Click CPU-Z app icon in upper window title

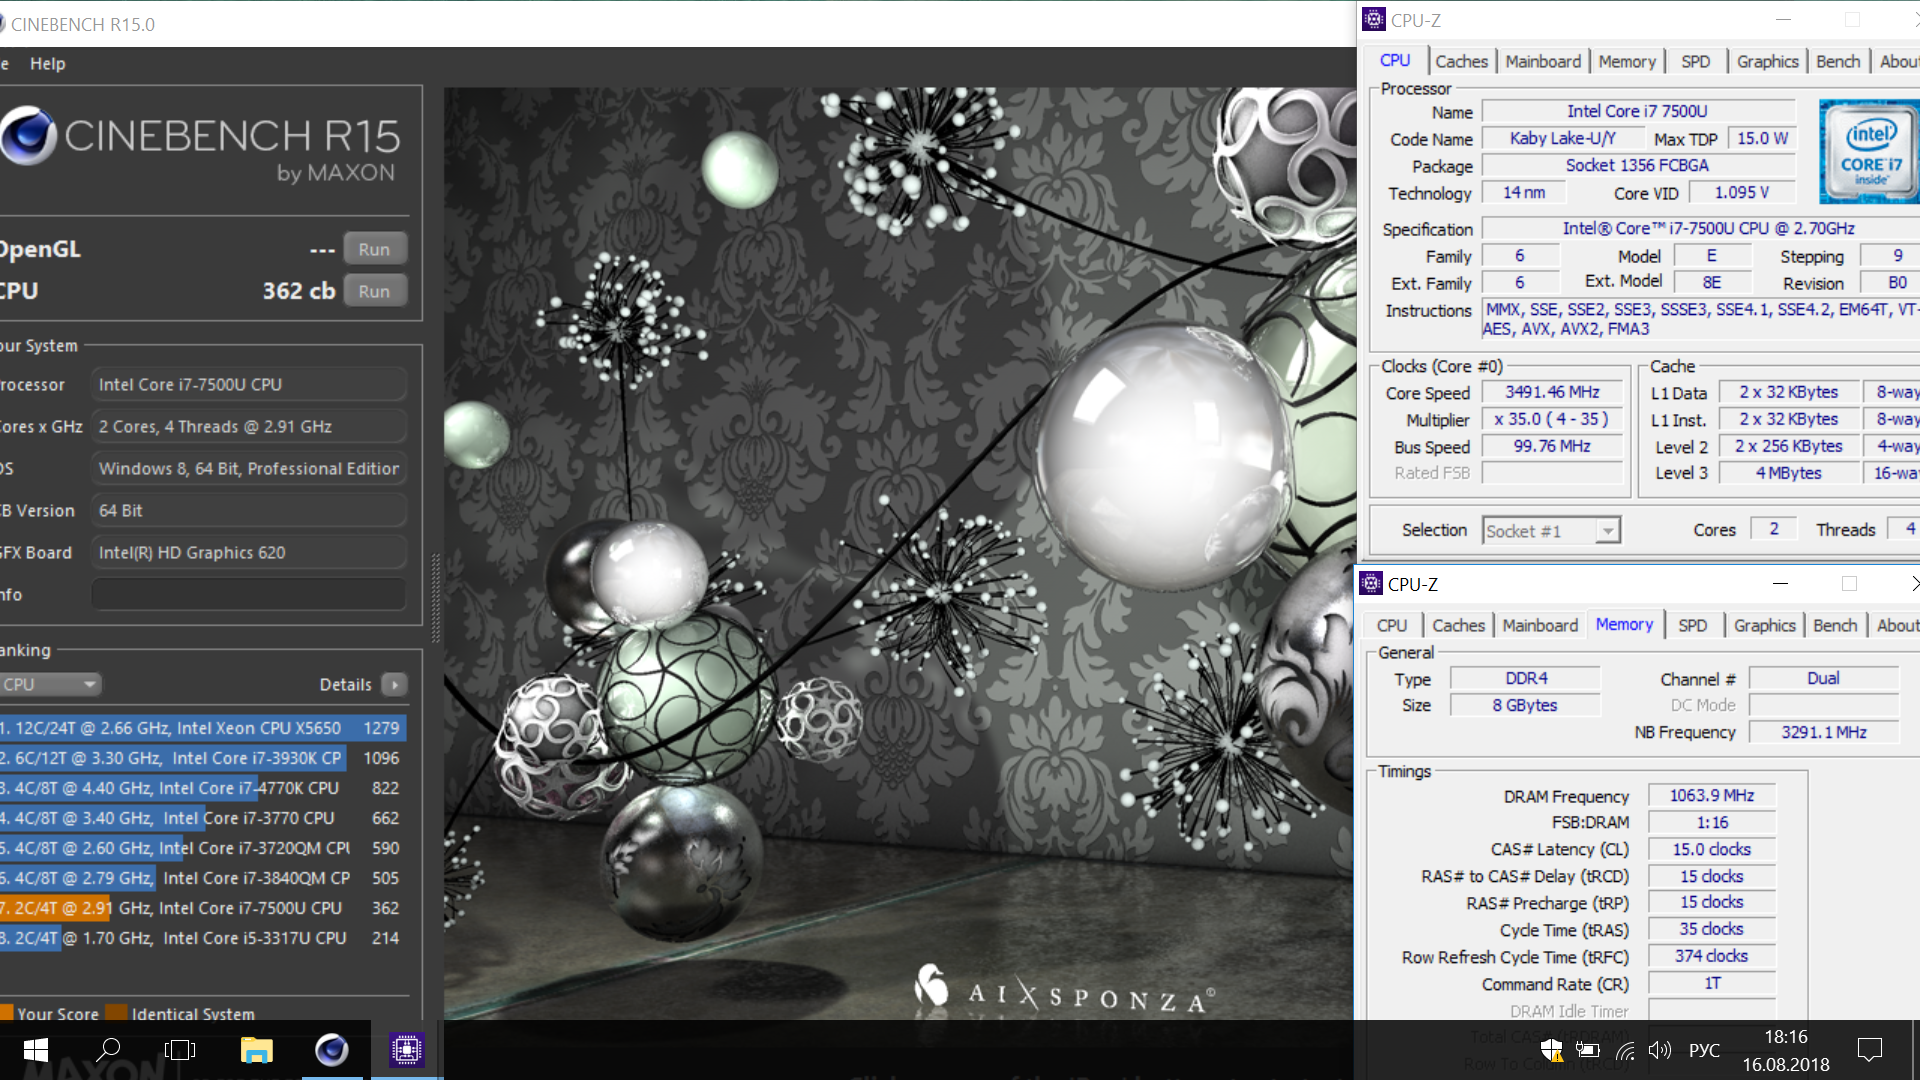pyautogui.click(x=1374, y=19)
